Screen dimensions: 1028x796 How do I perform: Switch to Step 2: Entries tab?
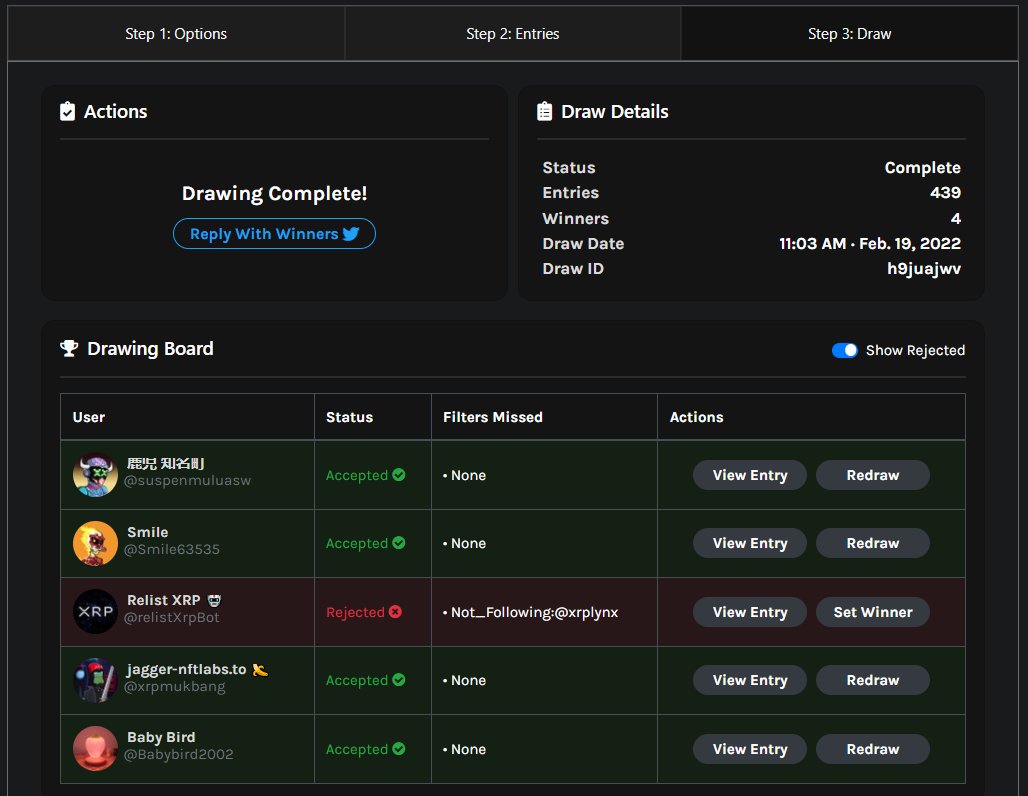point(513,33)
